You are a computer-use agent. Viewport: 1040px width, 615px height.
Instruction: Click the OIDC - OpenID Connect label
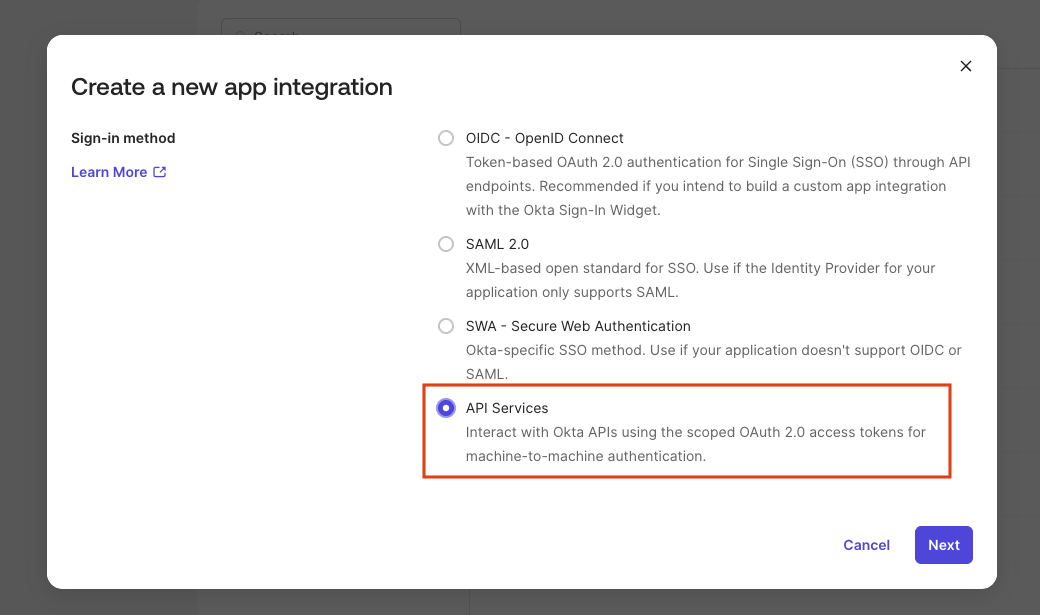pyautogui.click(x=544, y=138)
